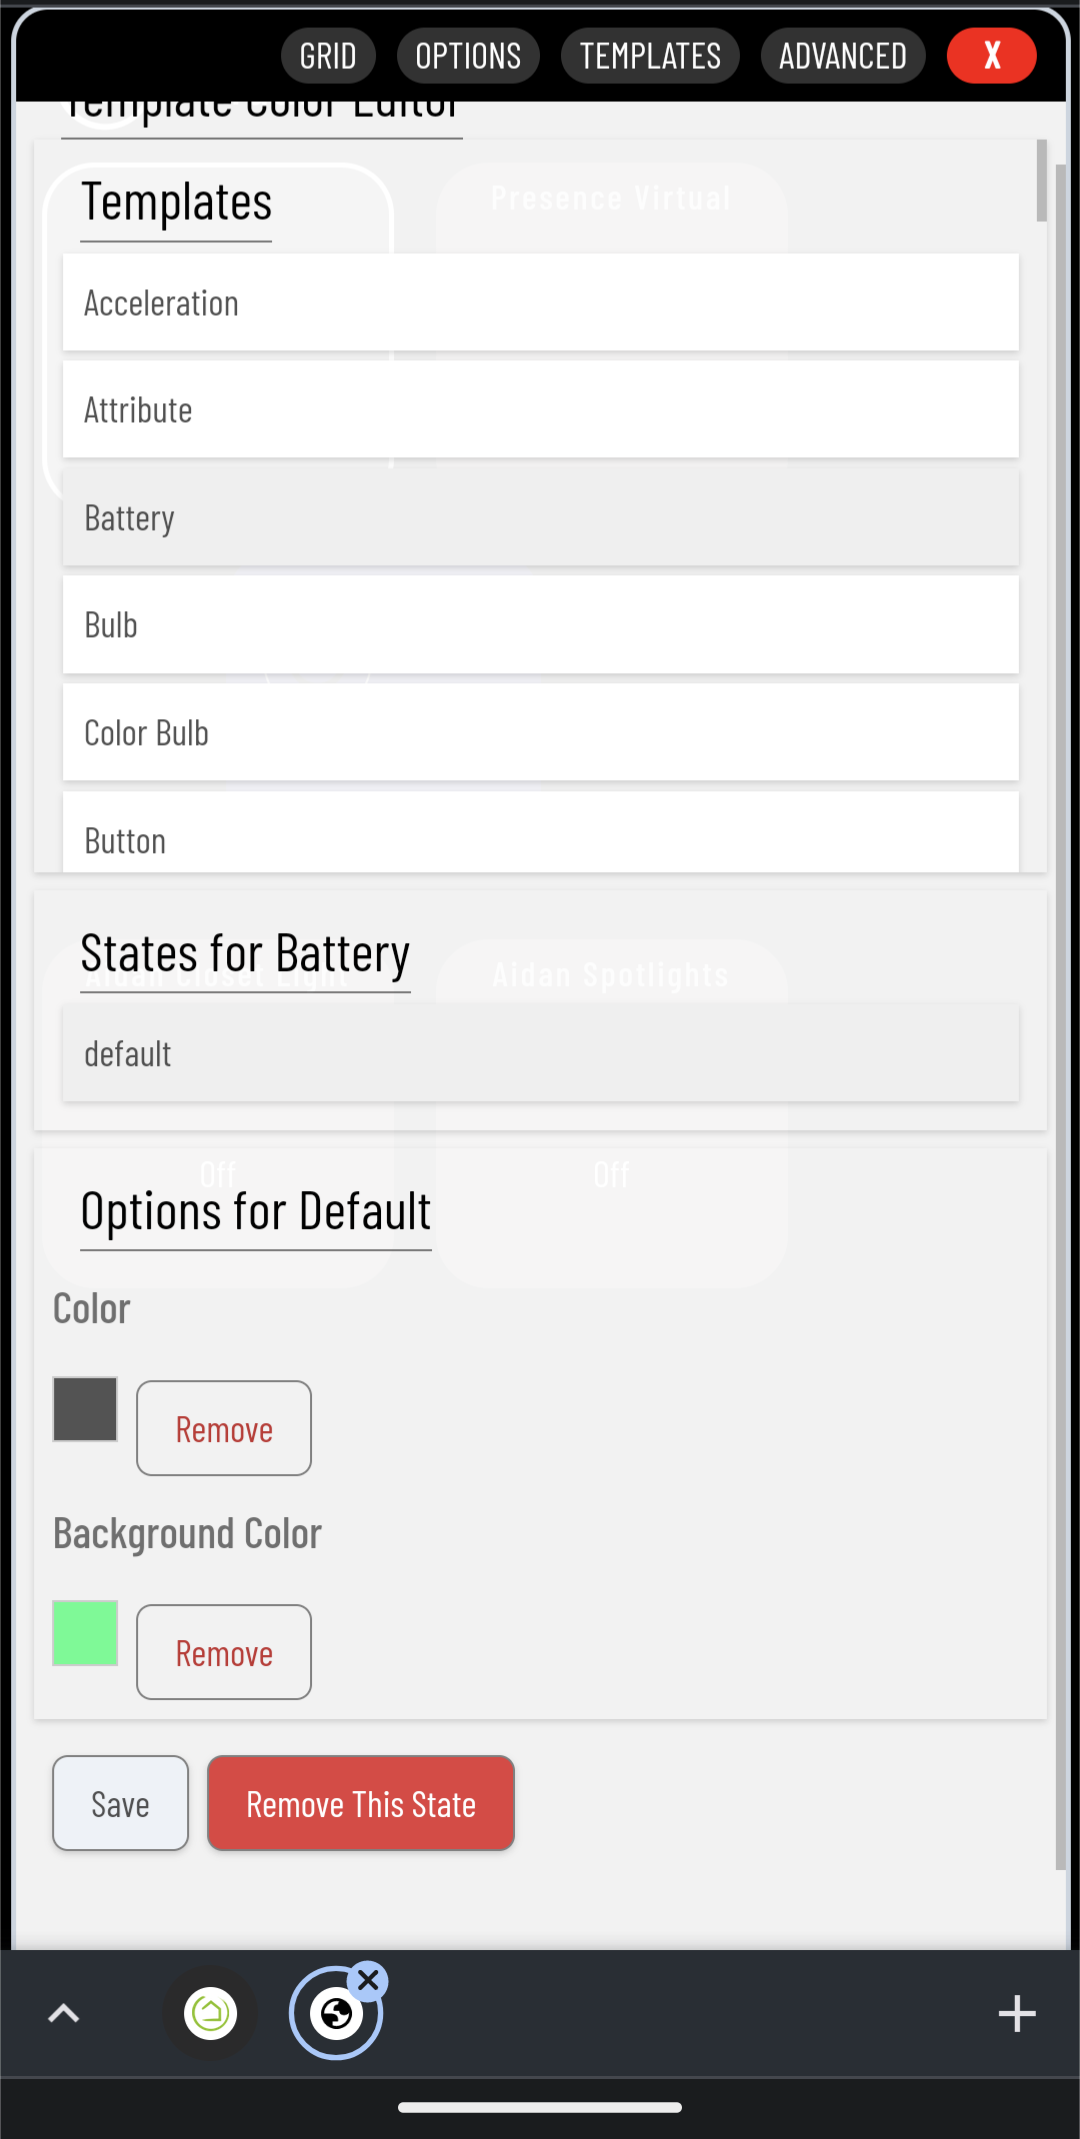Open the TEMPLATES tab

coord(650,56)
